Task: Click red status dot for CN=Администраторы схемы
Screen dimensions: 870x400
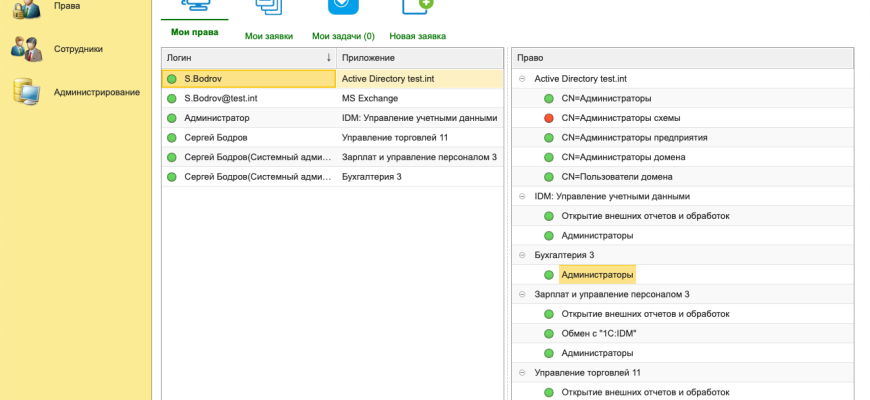Action: 549,118
